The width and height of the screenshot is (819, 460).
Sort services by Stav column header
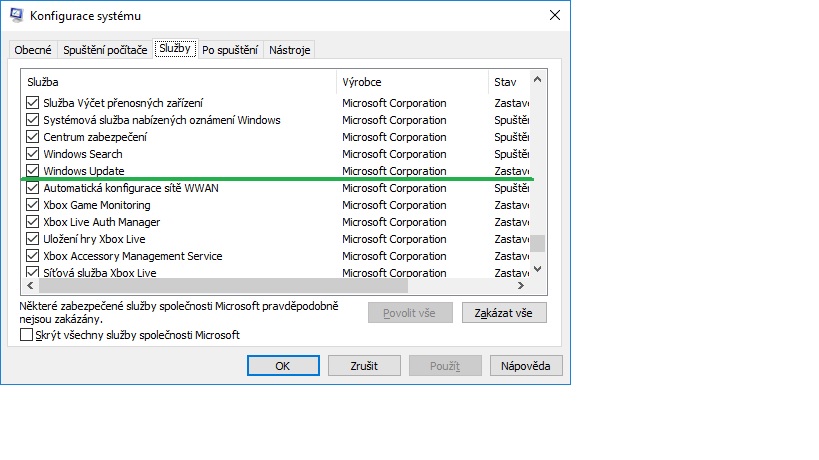pyautogui.click(x=508, y=81)
